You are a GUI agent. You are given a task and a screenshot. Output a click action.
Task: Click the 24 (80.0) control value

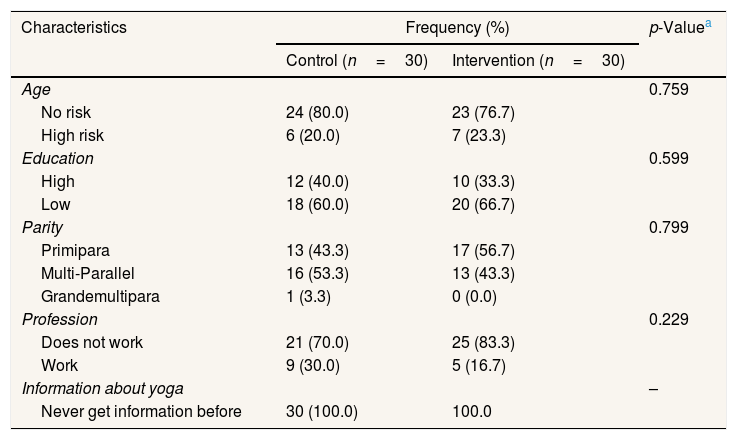pyautogui.click(x=317, y=112)
